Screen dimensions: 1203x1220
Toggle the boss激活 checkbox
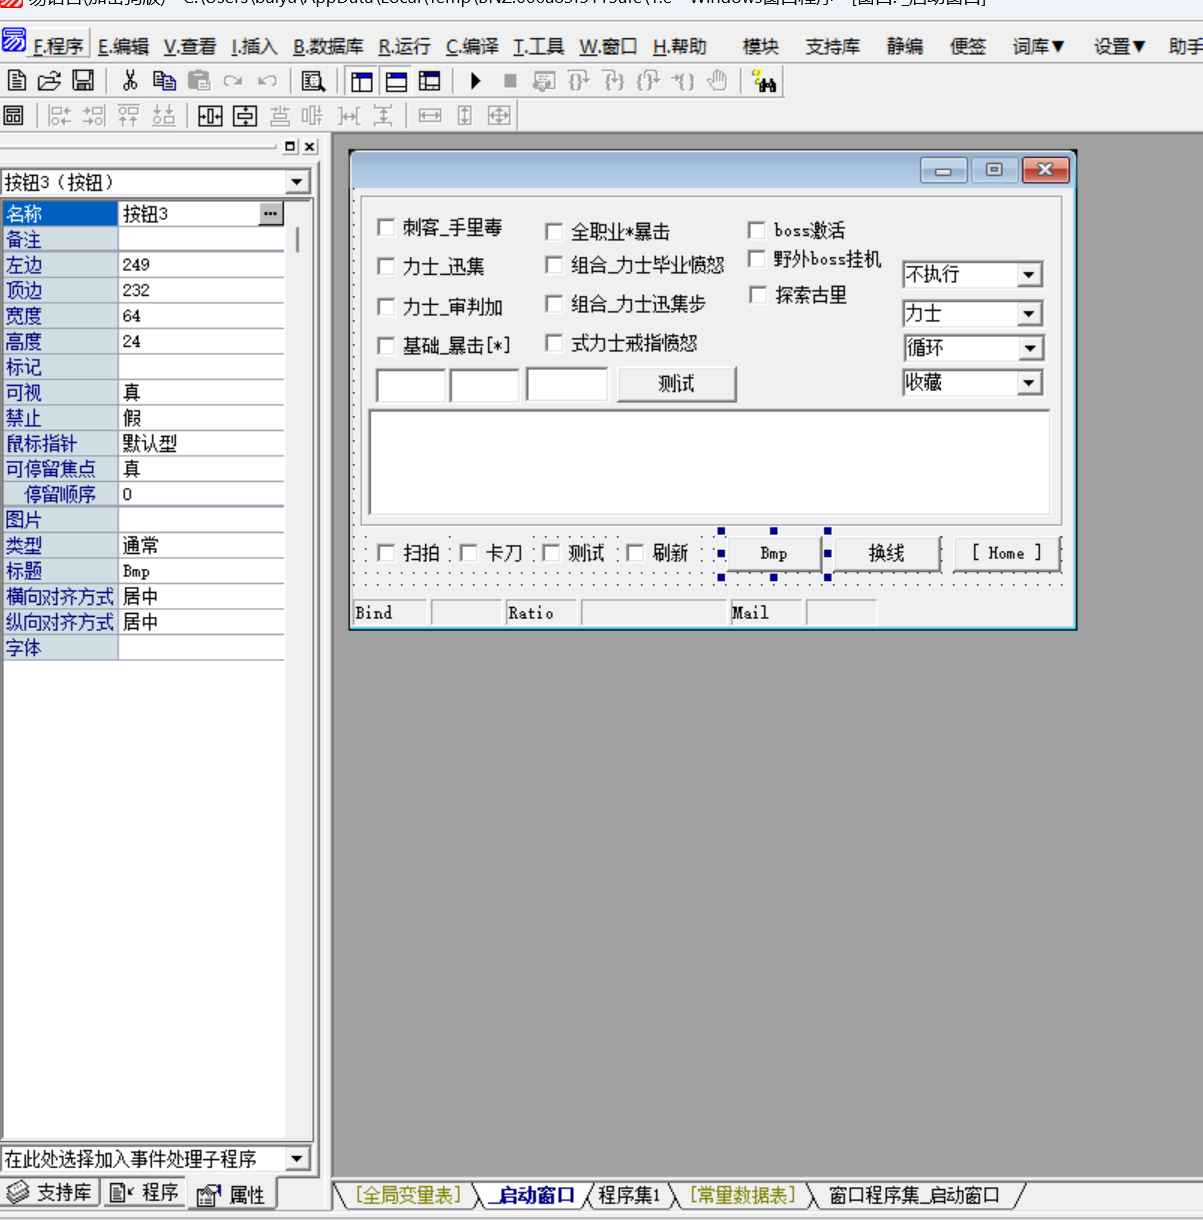pyautogui.click(x=757, y=230)
